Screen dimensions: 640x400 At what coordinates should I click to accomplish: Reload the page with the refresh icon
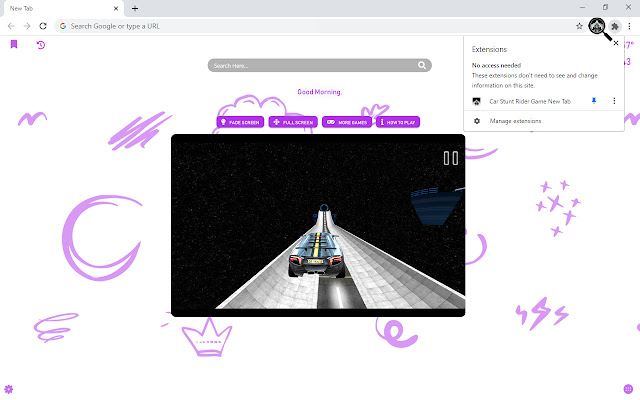[x=43, y=26]
